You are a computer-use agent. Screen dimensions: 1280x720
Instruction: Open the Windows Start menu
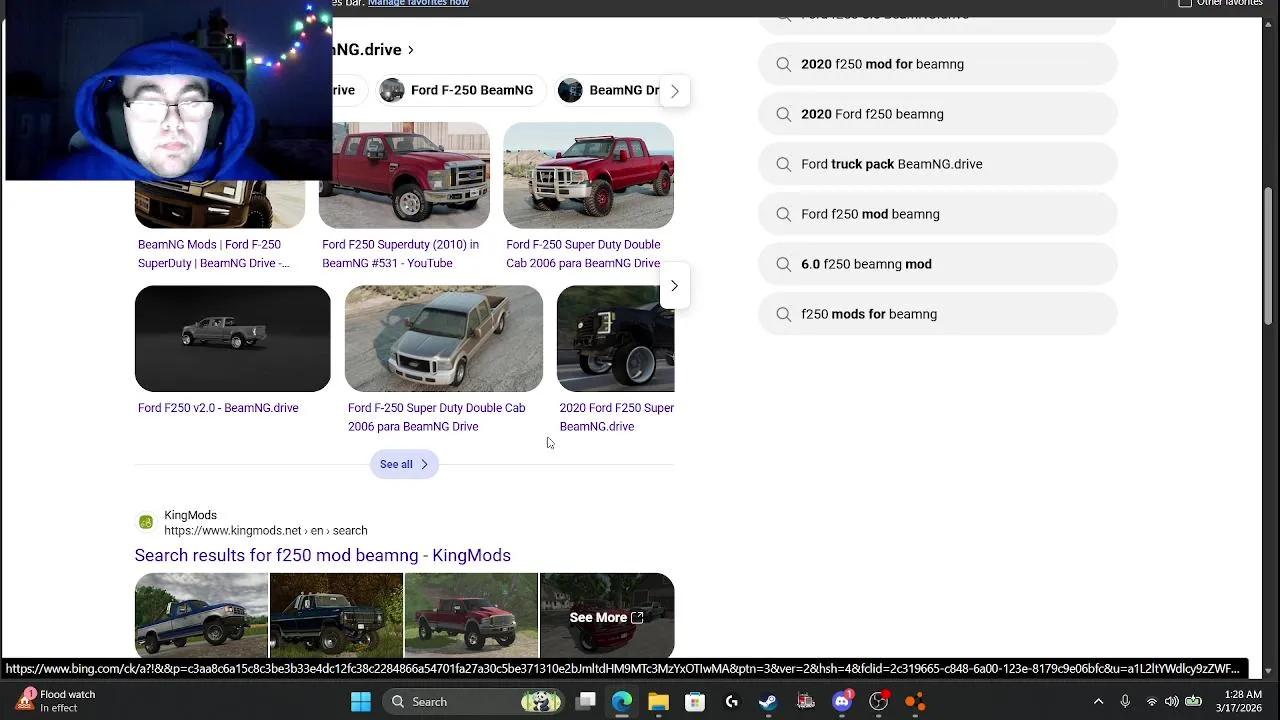(361, 702)
